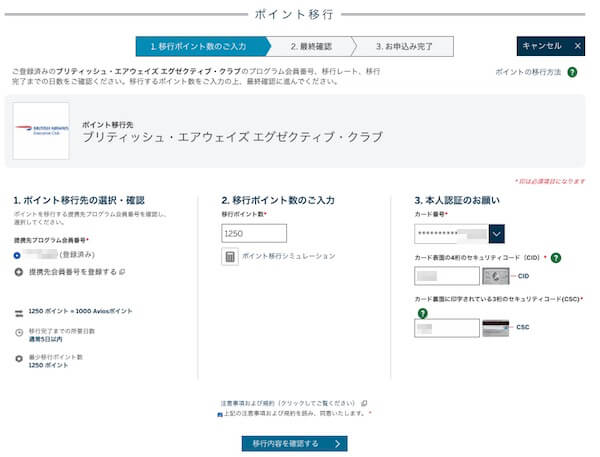Click the text 1250 ポイント = 1000 Aviosポイント
Screen dimensions: 600x457
click(x=80, y=311)
